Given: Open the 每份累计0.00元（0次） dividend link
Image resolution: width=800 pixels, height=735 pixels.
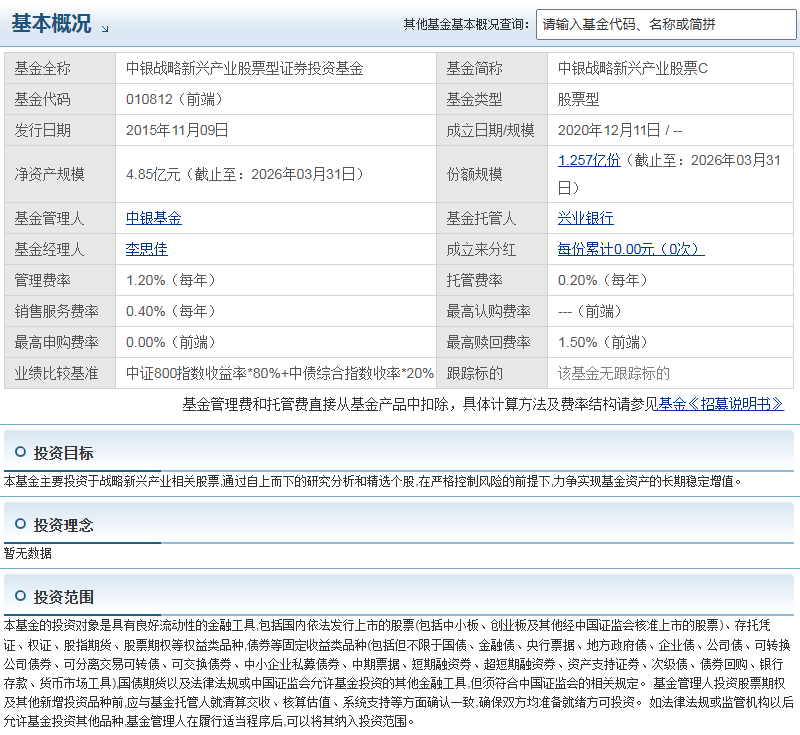Looking at the screenshot, I should [631, 249].
